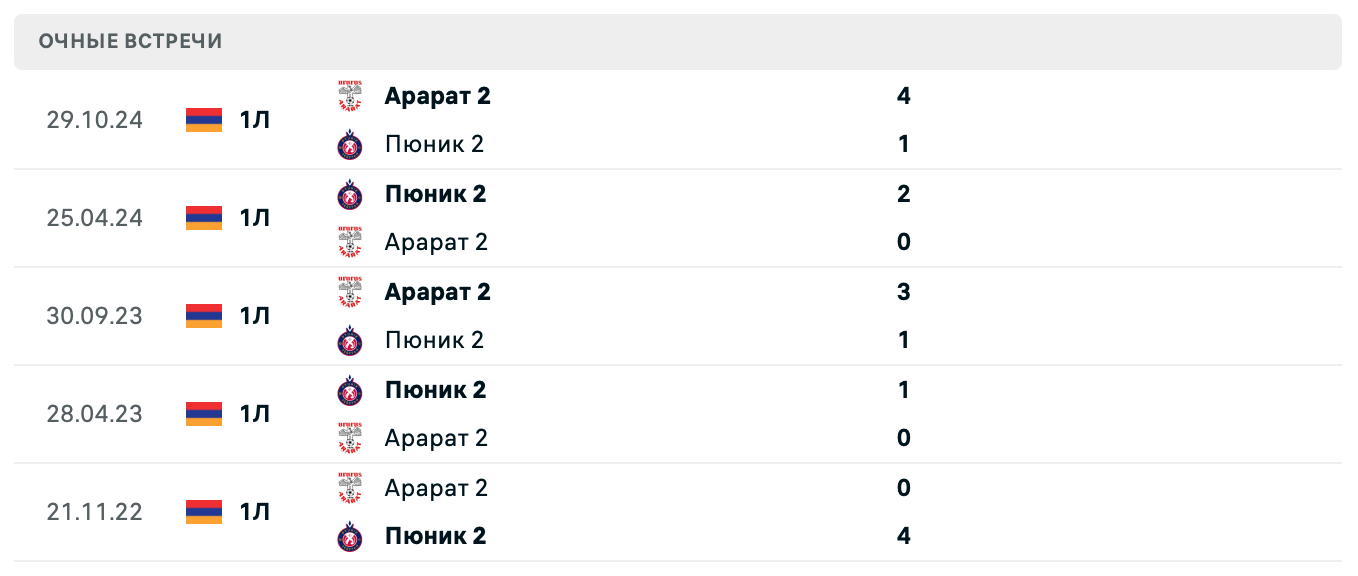Click the Pyunik 2 logo in the bottom match
Image resolution: width=1358 pixels, height=576 pixels.
350,536
